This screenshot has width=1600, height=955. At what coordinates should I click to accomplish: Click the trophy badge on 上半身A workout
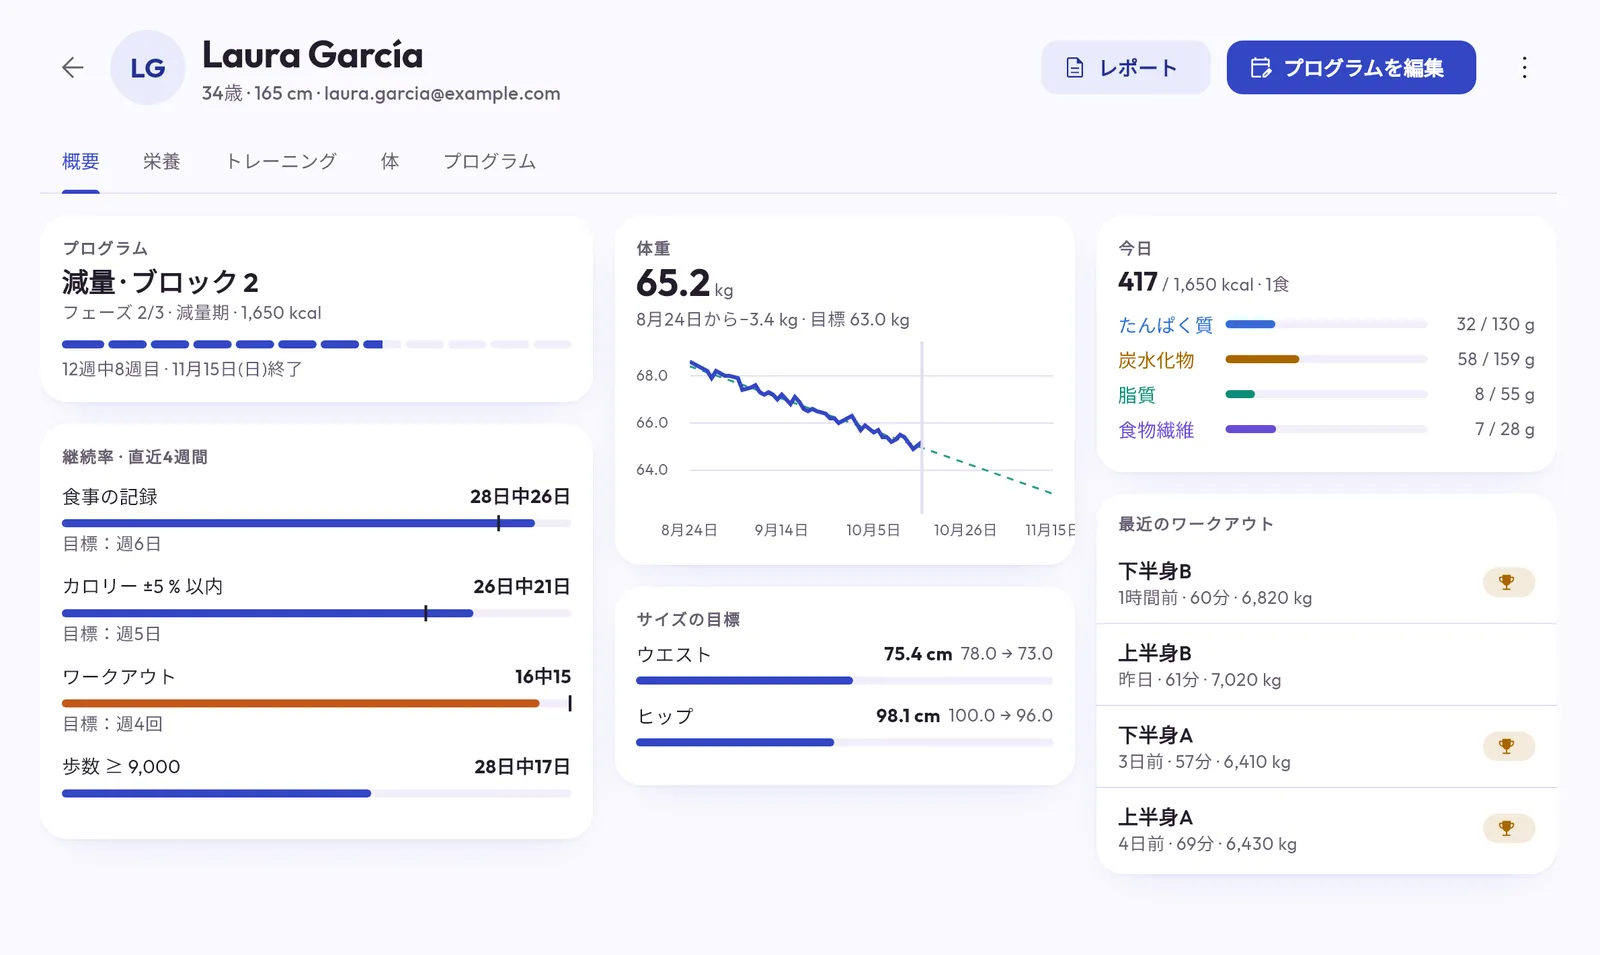pyautogui.click(x=1507, y=828)
